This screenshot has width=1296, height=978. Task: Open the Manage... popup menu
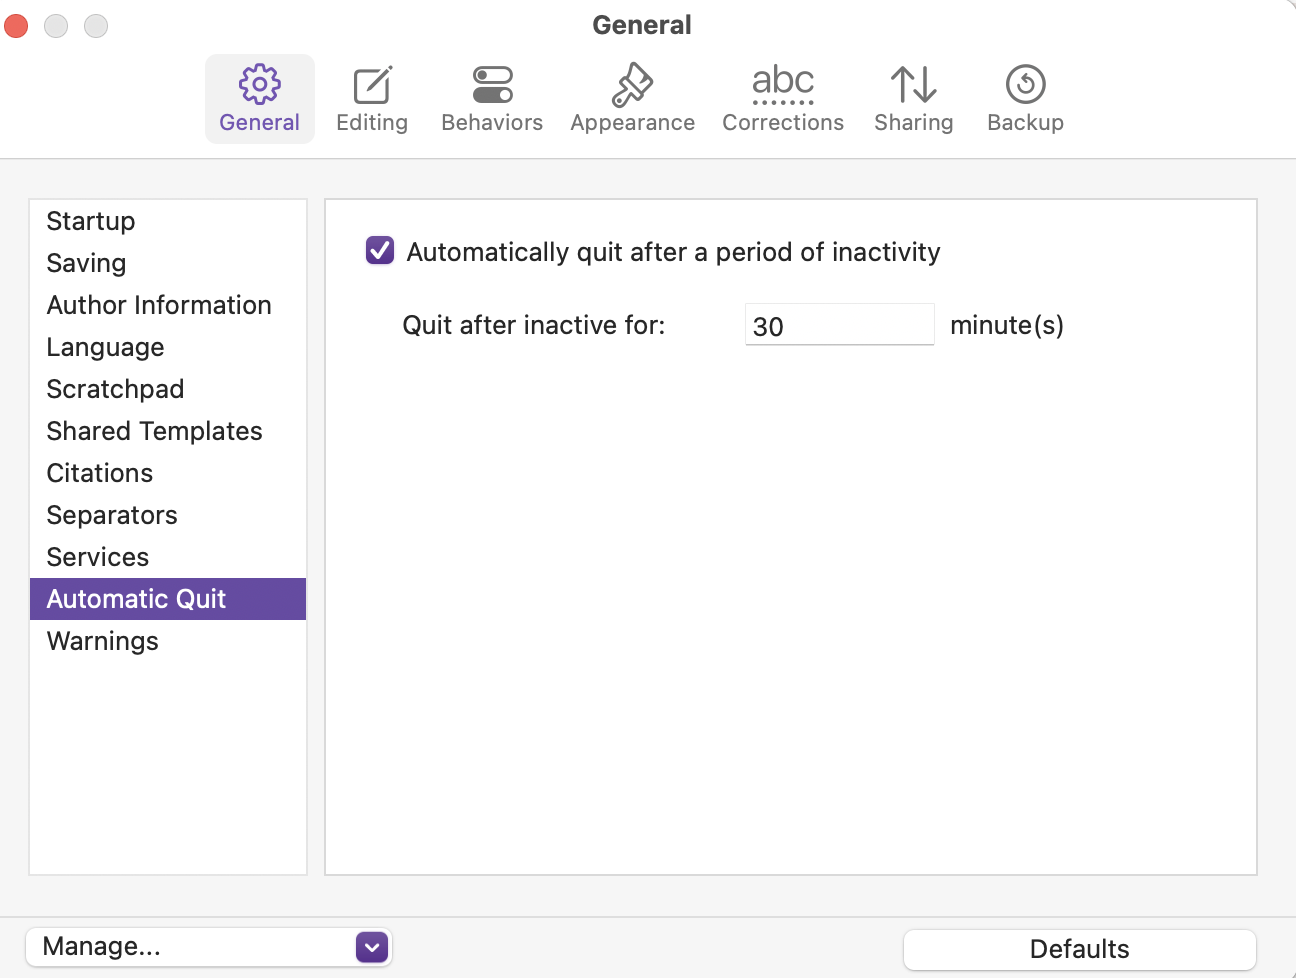click(209, 947)
